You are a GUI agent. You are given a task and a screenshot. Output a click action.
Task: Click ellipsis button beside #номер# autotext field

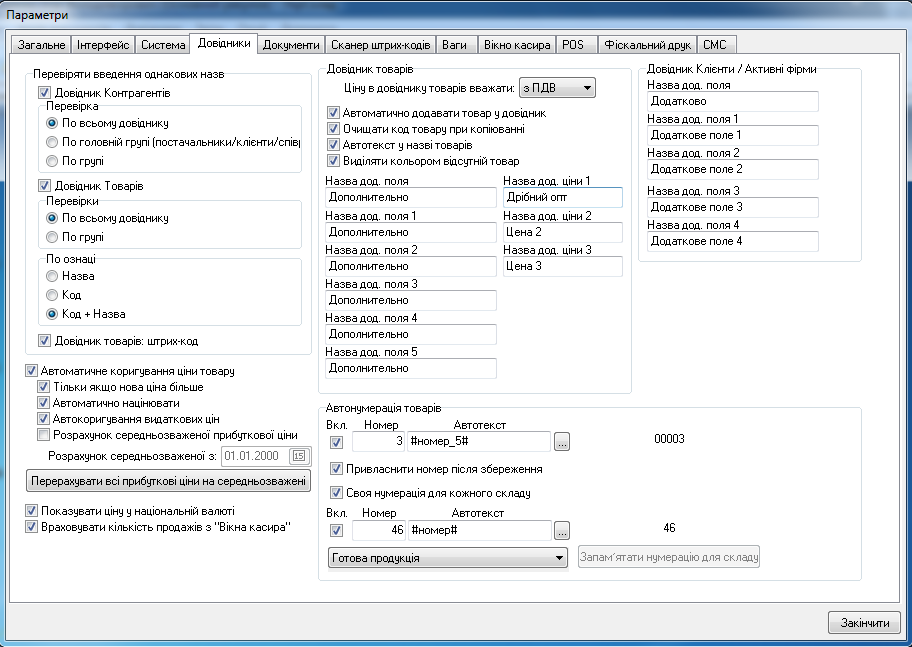pos(562,530)
